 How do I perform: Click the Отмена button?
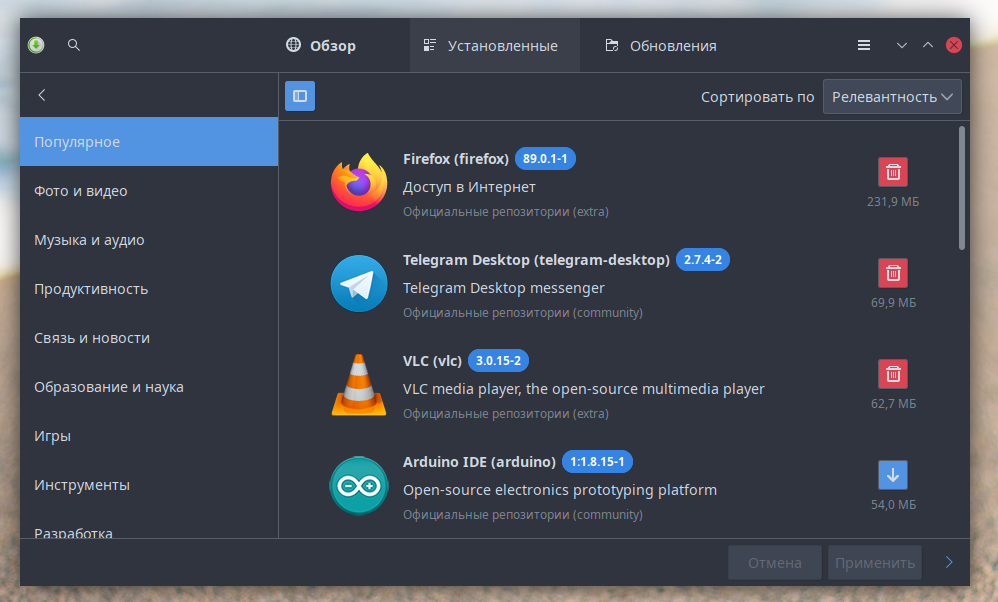pyautogui.click(x=775, y=563)
